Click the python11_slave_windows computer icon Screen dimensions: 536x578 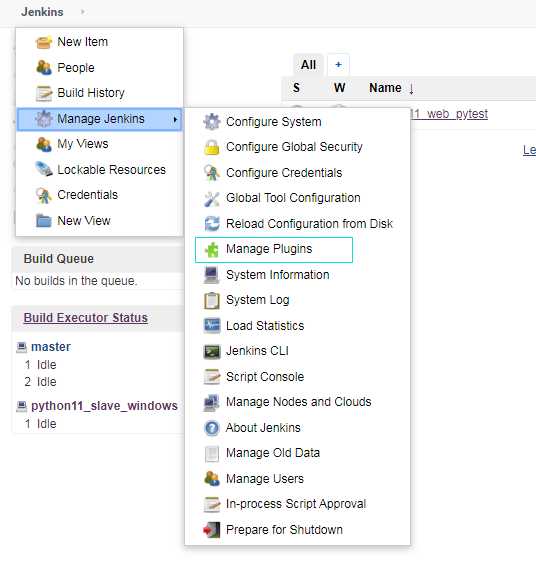(22, 406)
